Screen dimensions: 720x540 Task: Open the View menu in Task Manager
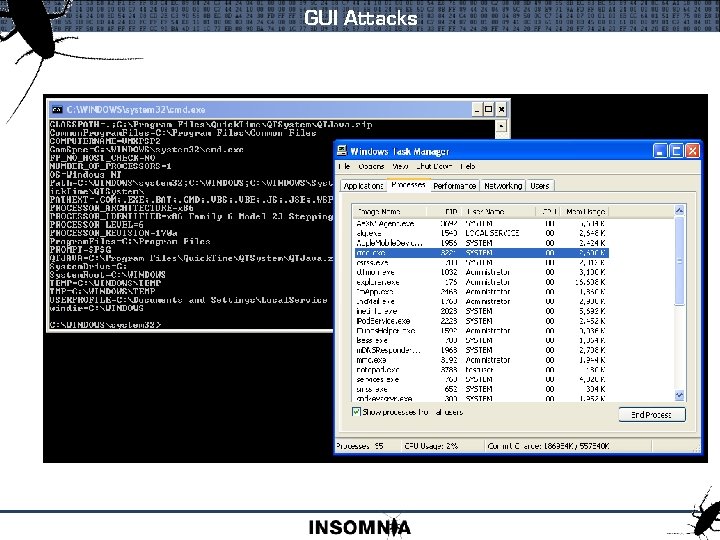point(400,166)
